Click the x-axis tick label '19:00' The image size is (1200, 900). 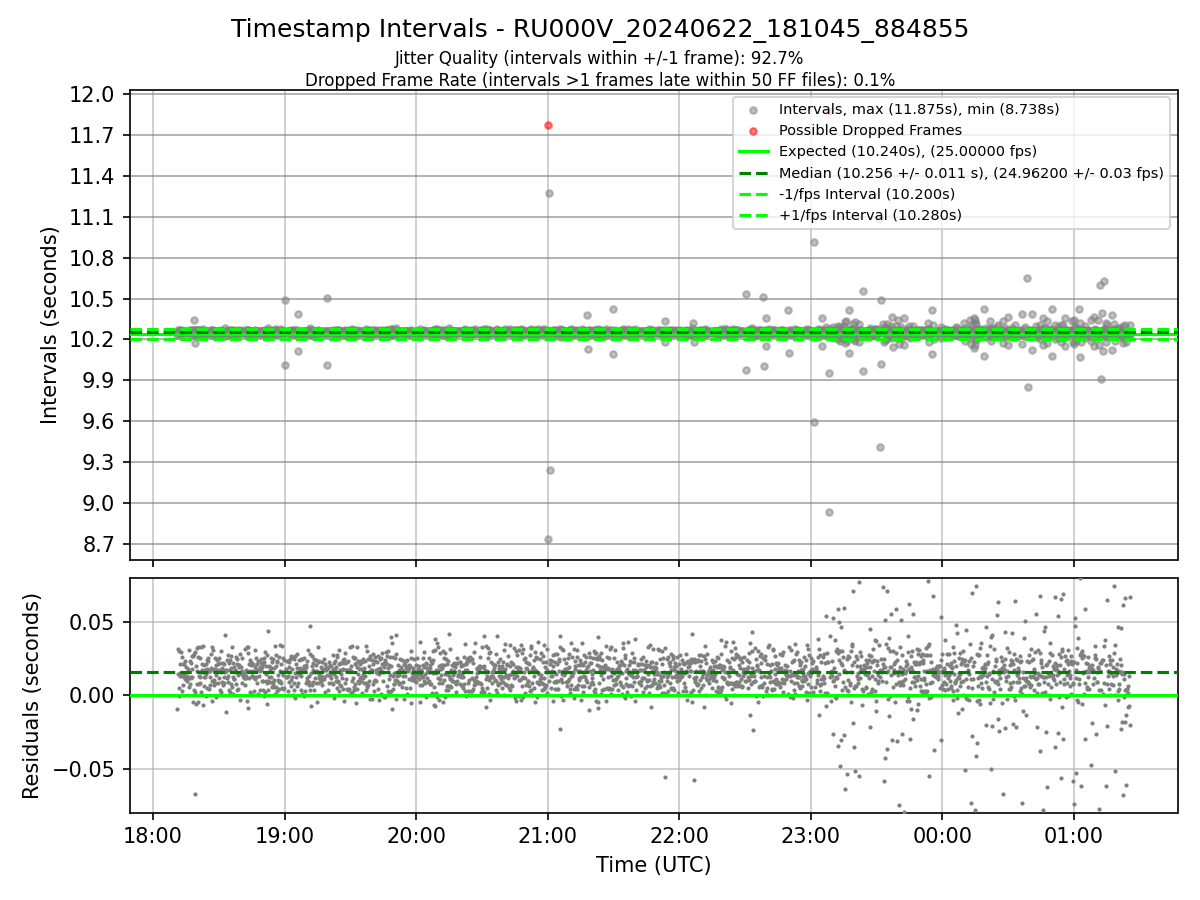point(285,834)
